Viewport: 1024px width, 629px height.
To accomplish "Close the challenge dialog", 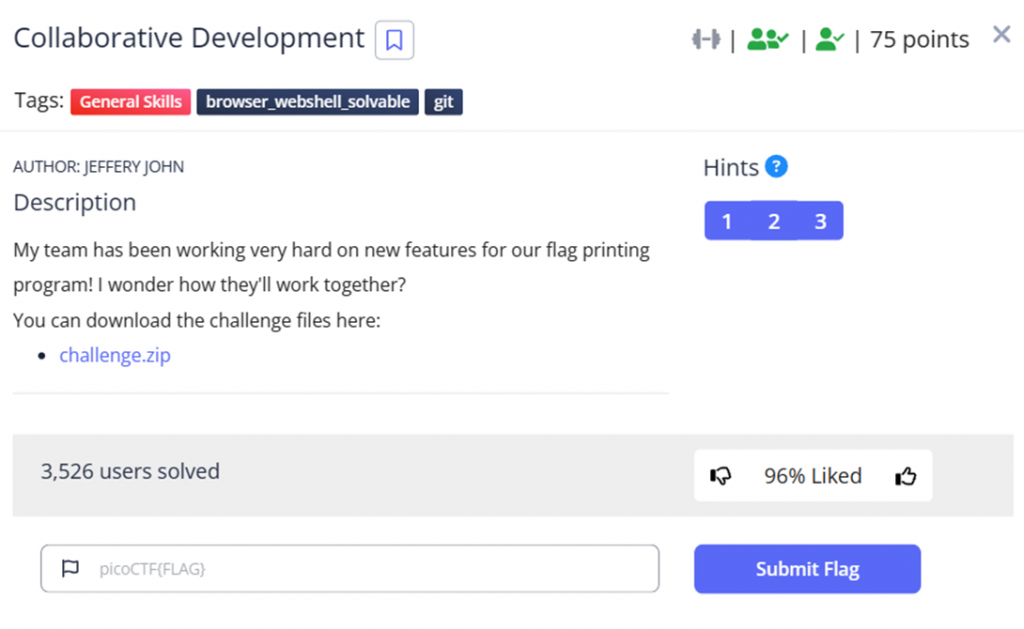I will point(1001,35).
